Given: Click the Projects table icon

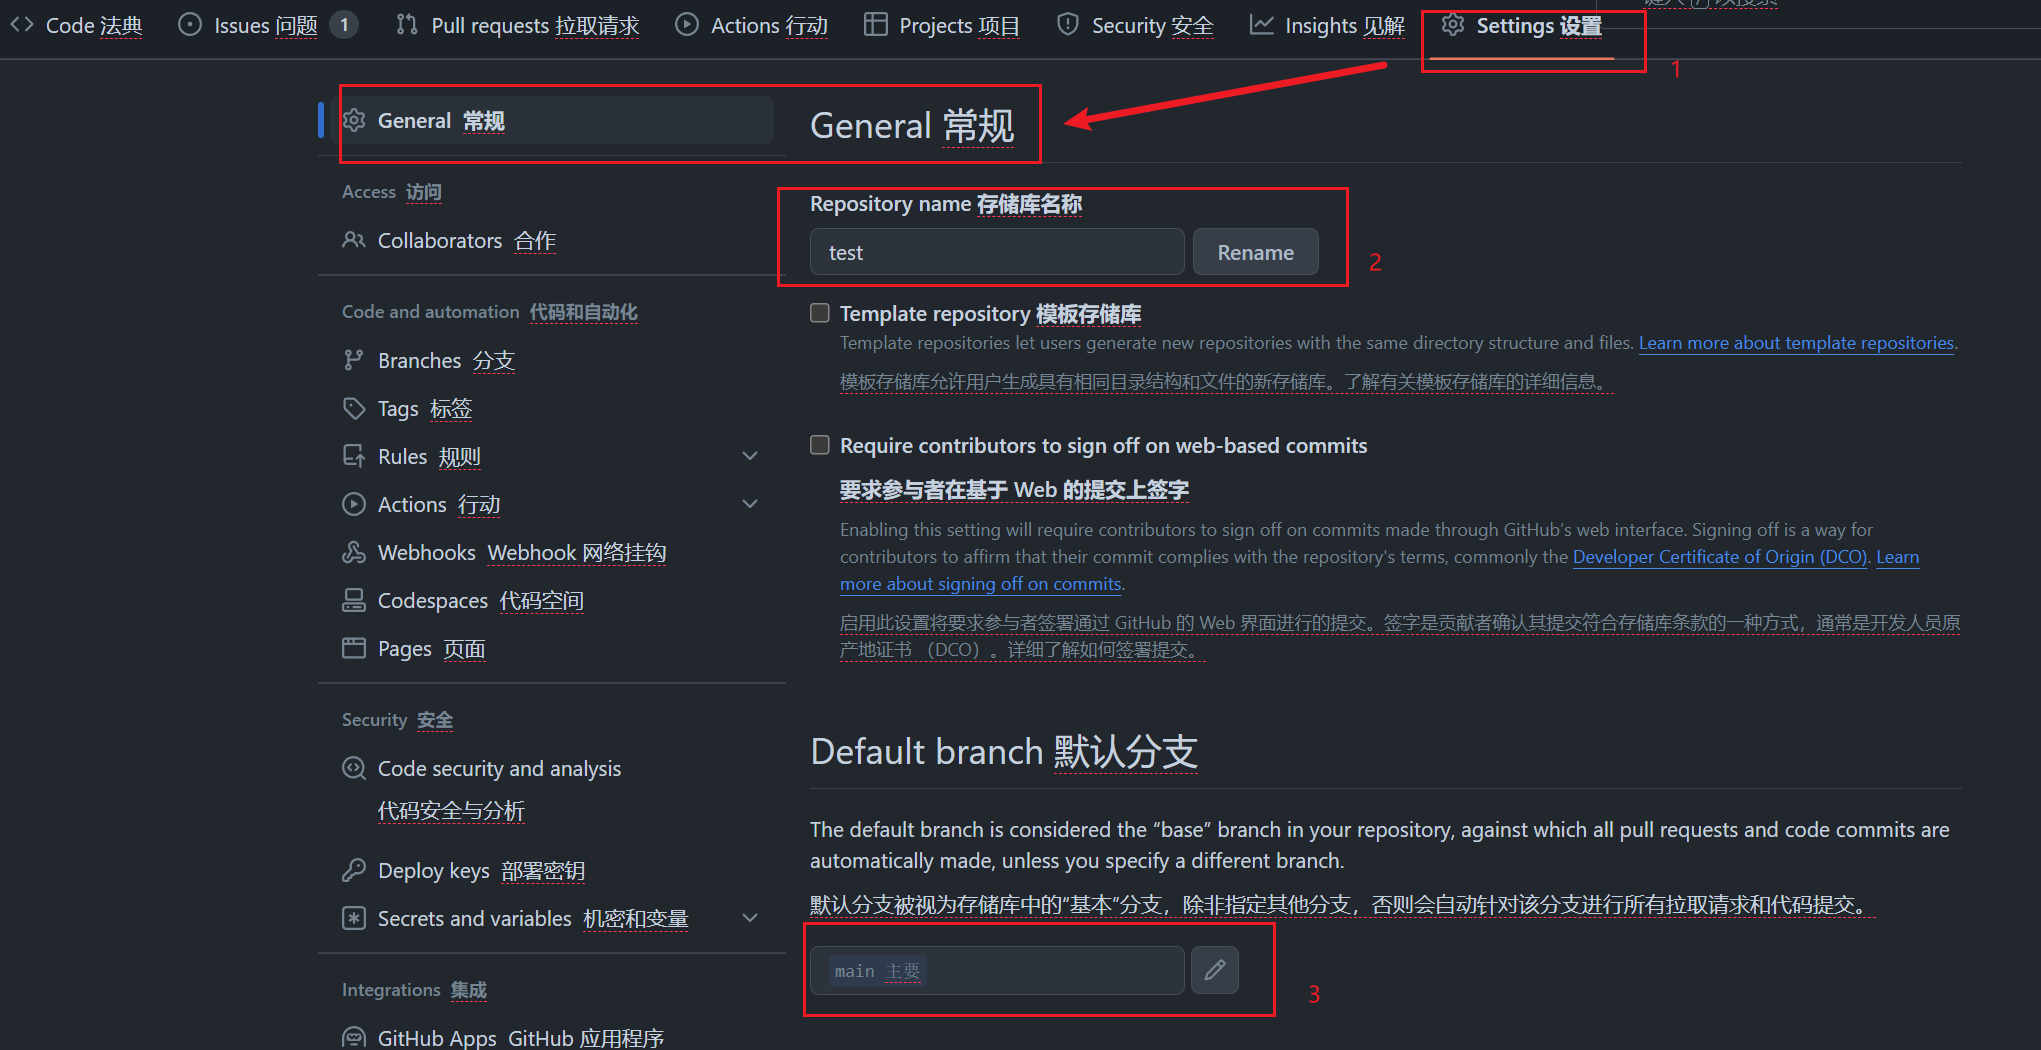Looking at the screenshot, I should pyautogui.click(x=875, y=25).
